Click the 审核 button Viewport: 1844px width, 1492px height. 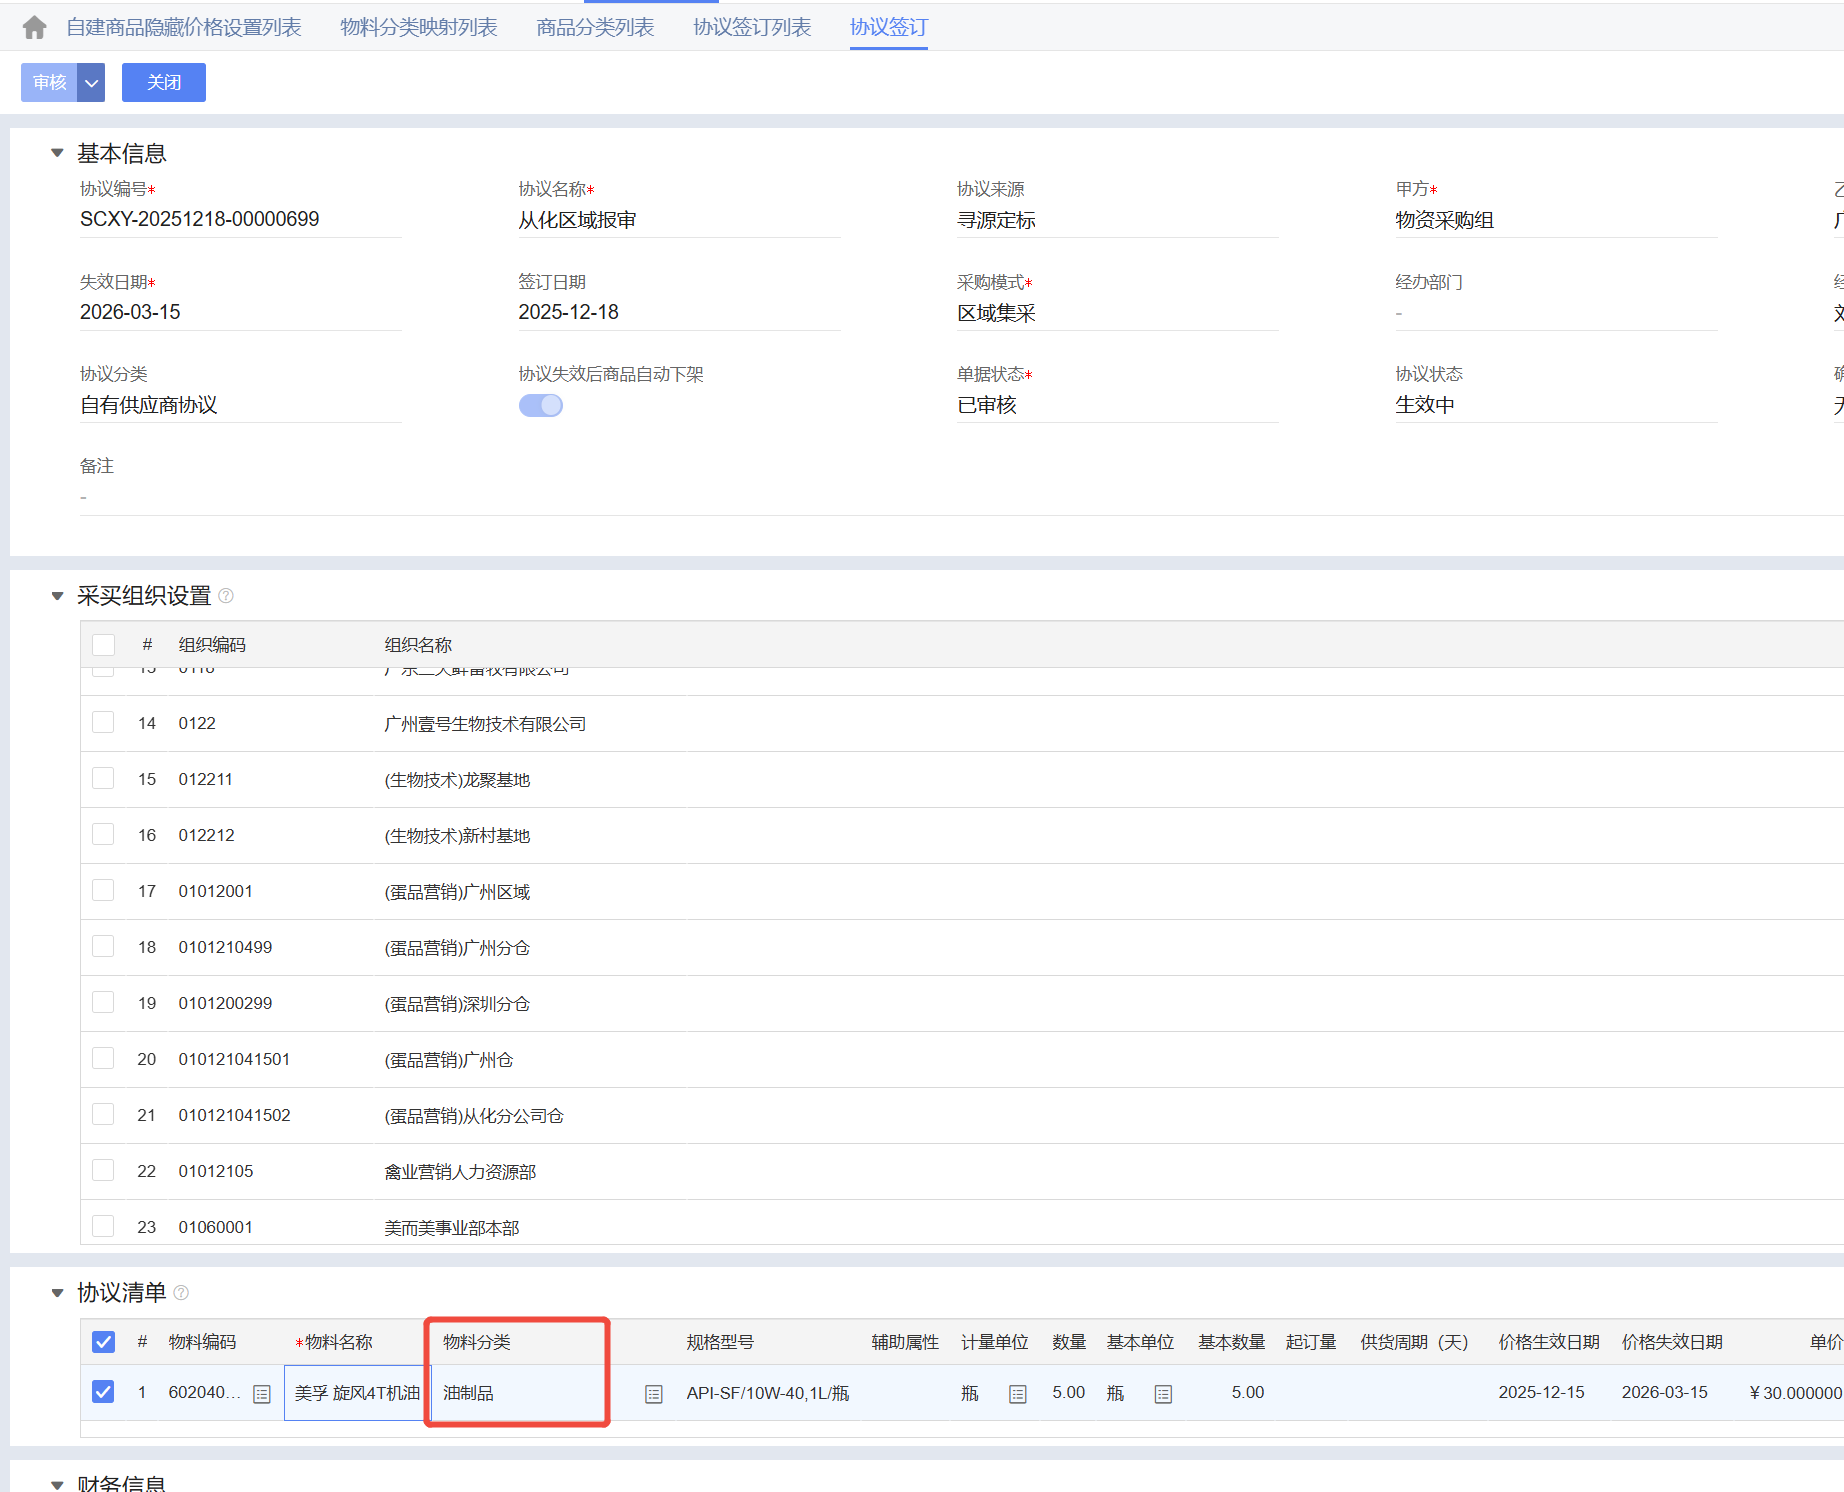[49, 82]
